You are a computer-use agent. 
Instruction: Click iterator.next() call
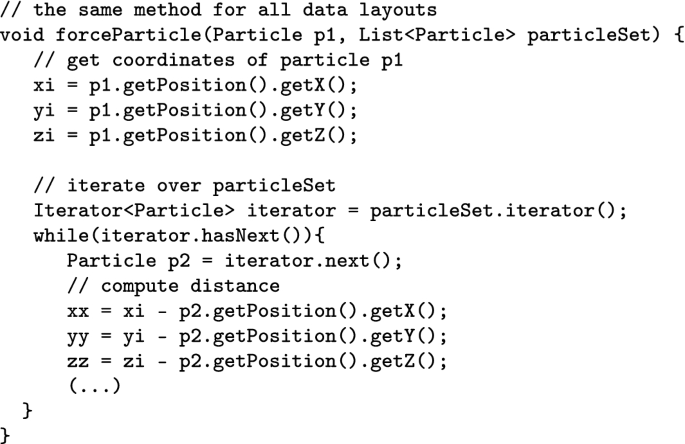click(308, 261)
